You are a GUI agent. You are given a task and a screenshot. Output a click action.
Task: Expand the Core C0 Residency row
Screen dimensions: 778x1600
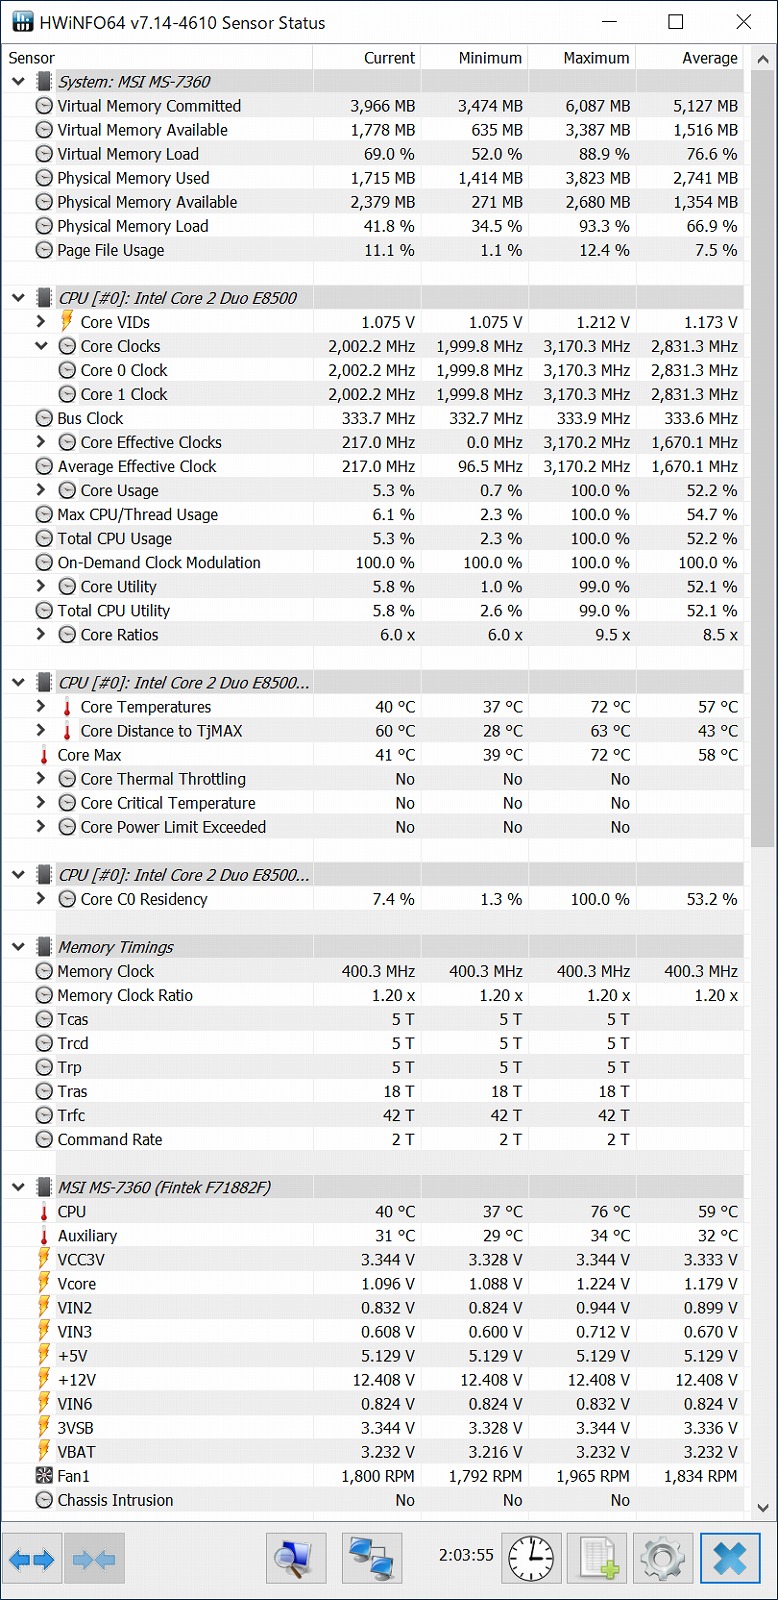[x=41, y=899]
